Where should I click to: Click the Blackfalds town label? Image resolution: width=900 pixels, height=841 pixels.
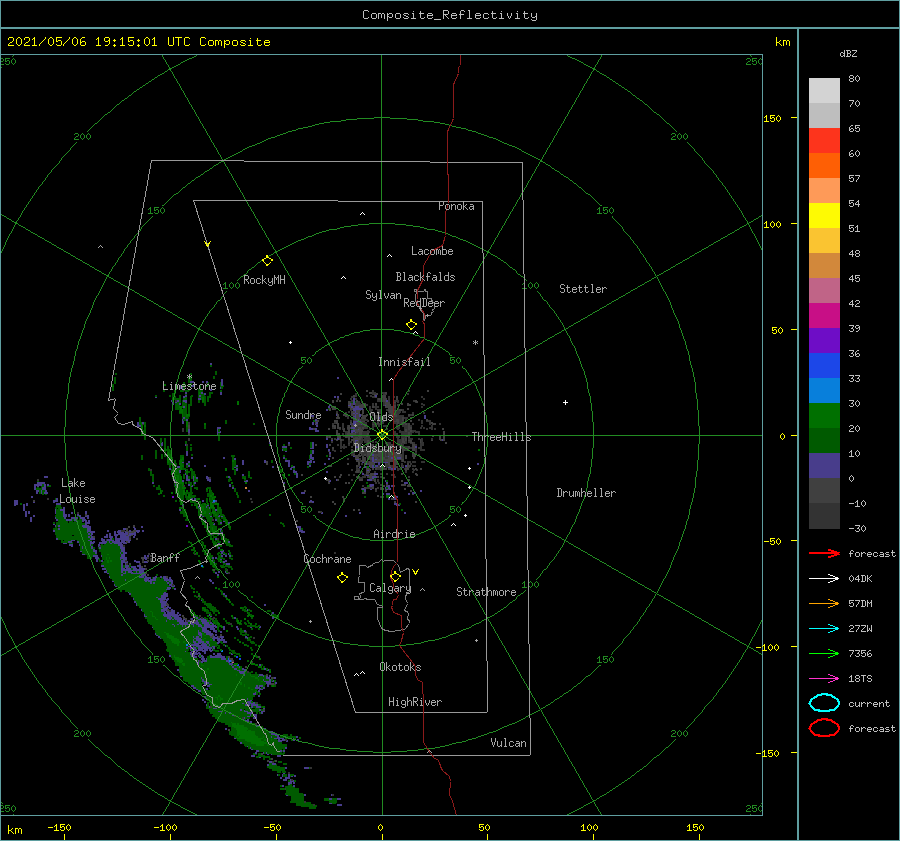425,277
